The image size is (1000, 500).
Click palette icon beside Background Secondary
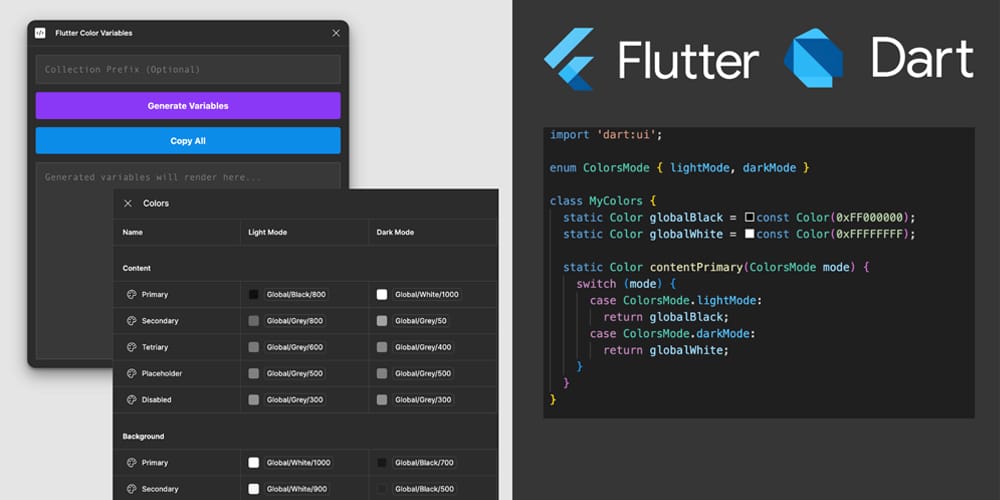pos(131,489)
